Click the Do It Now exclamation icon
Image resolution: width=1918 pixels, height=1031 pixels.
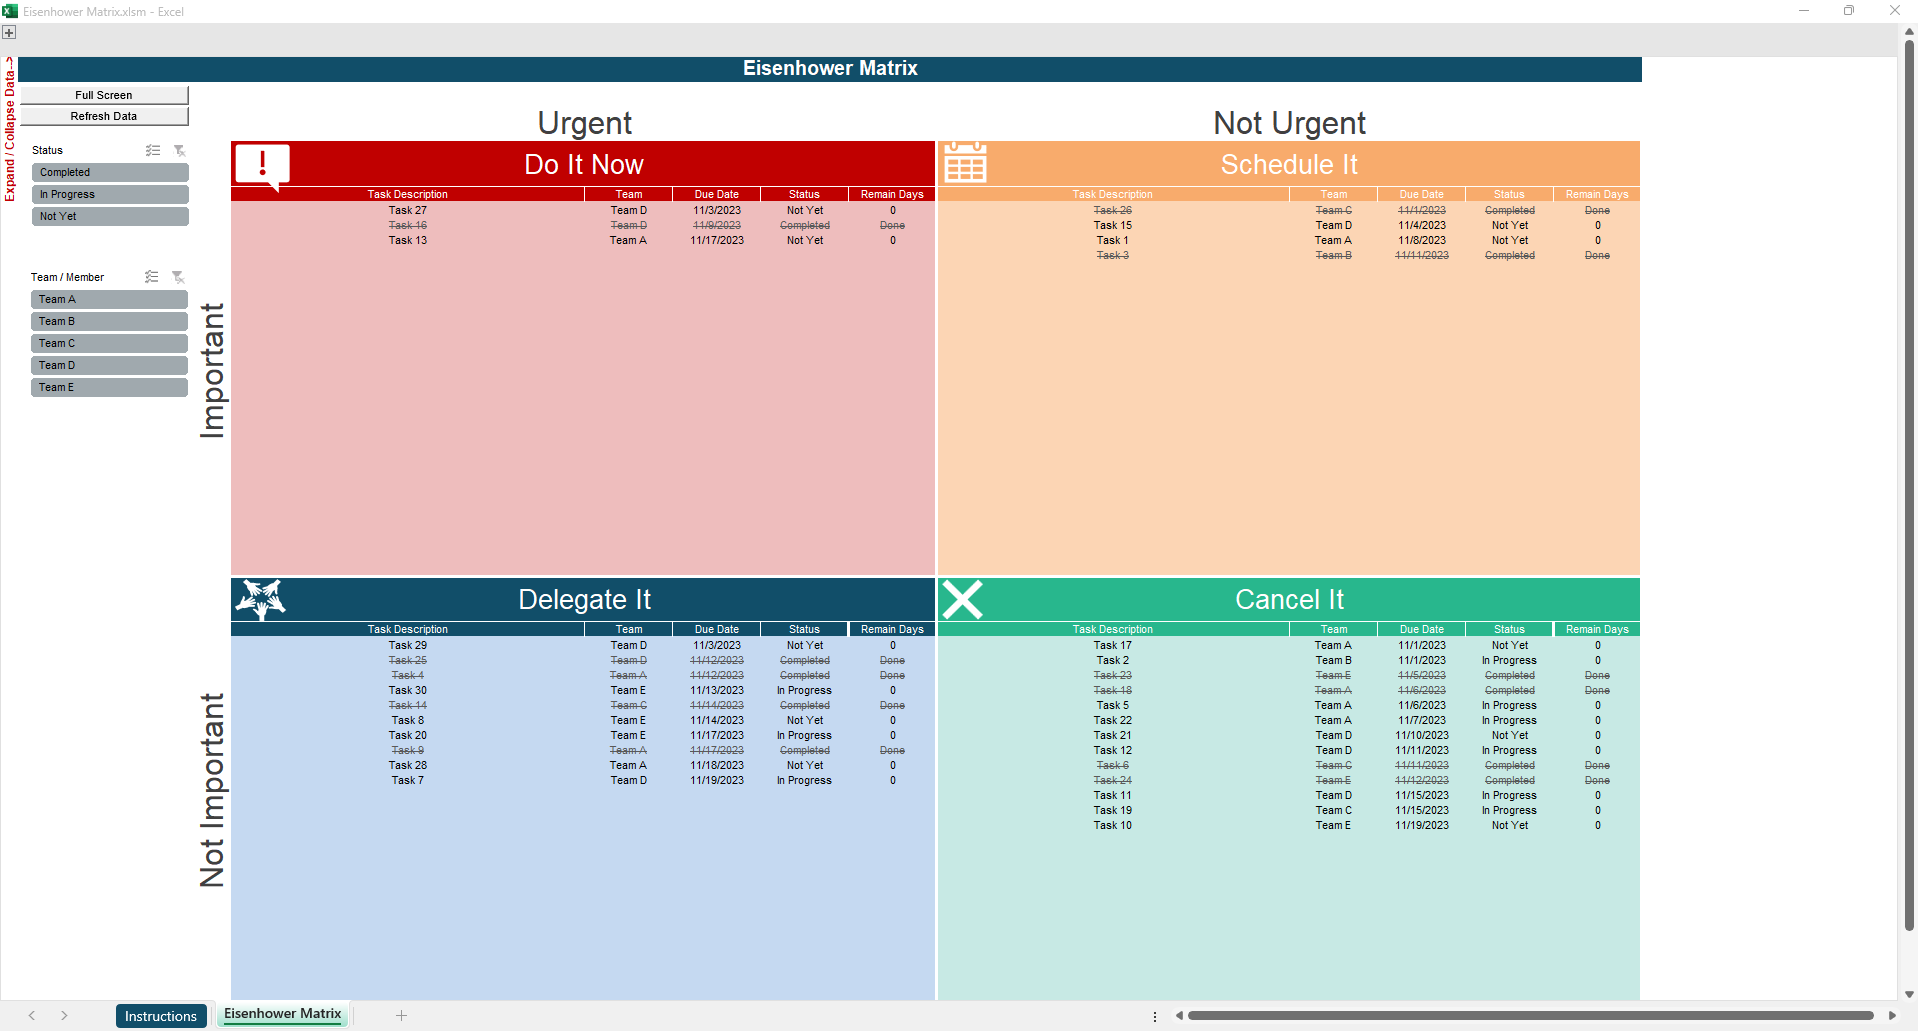[x=262, y=164]
